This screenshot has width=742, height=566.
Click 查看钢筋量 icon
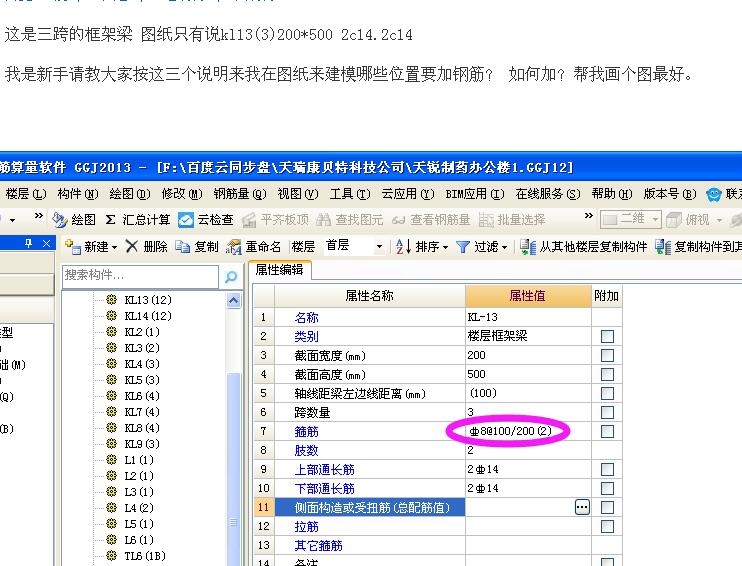coord(398,220)
